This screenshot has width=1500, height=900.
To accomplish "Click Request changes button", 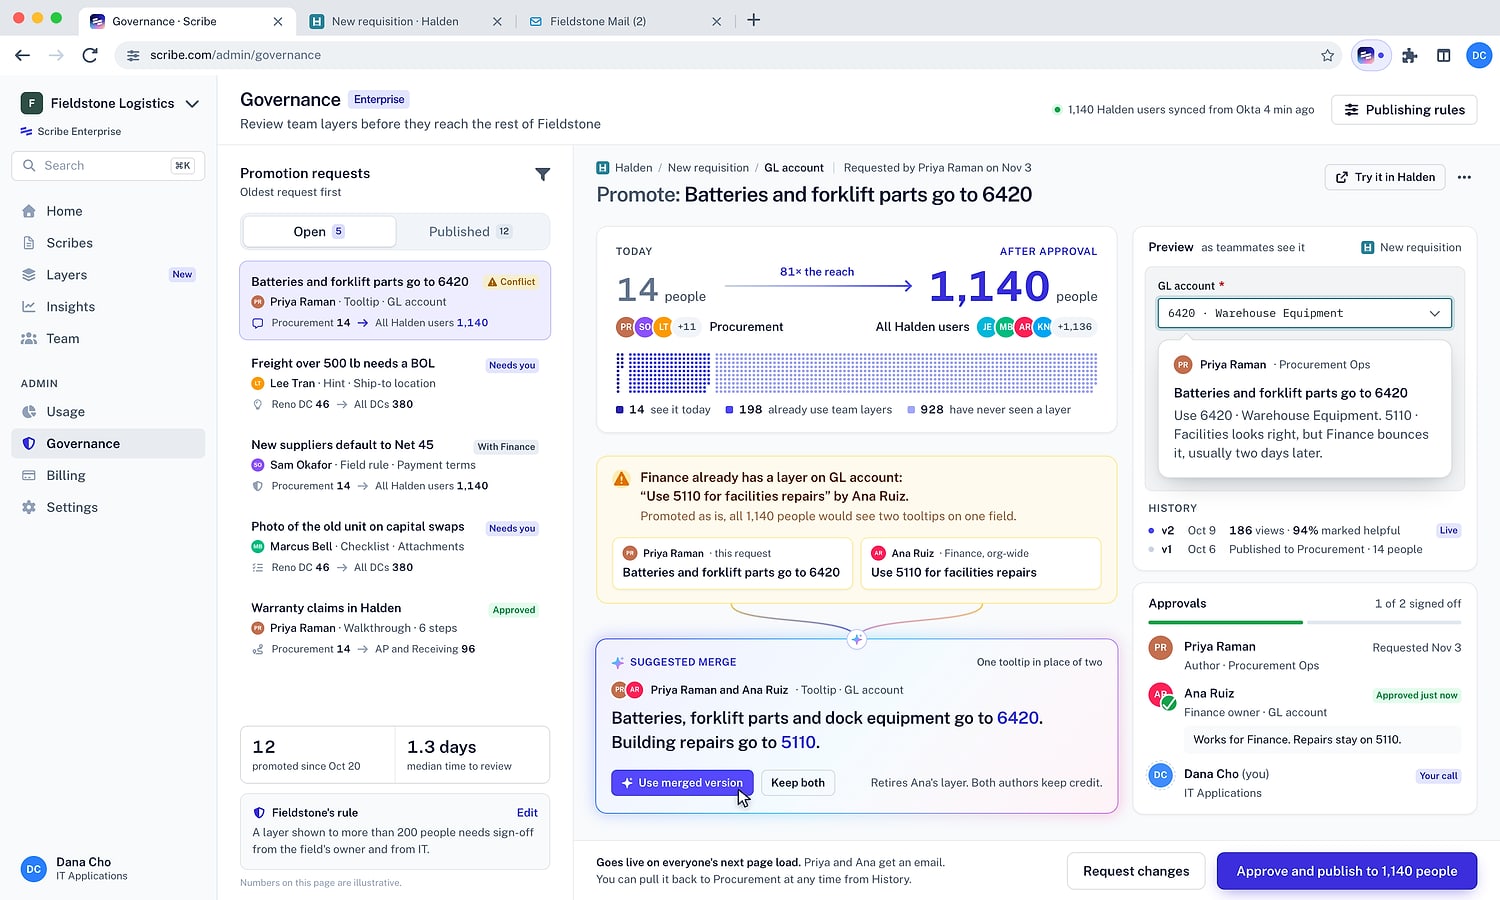I will (1136, 871).
